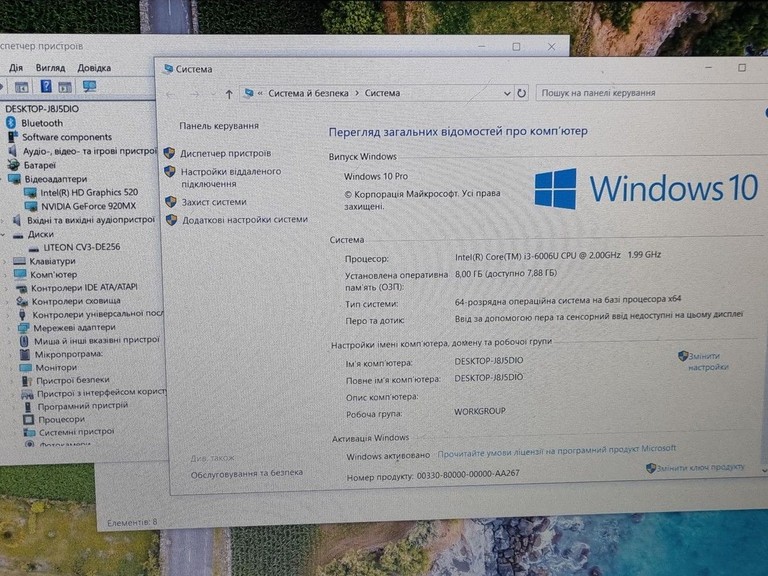
Task: Select Аудіо-, відео- та ігрові пристрої category
Action: point(89,151)
